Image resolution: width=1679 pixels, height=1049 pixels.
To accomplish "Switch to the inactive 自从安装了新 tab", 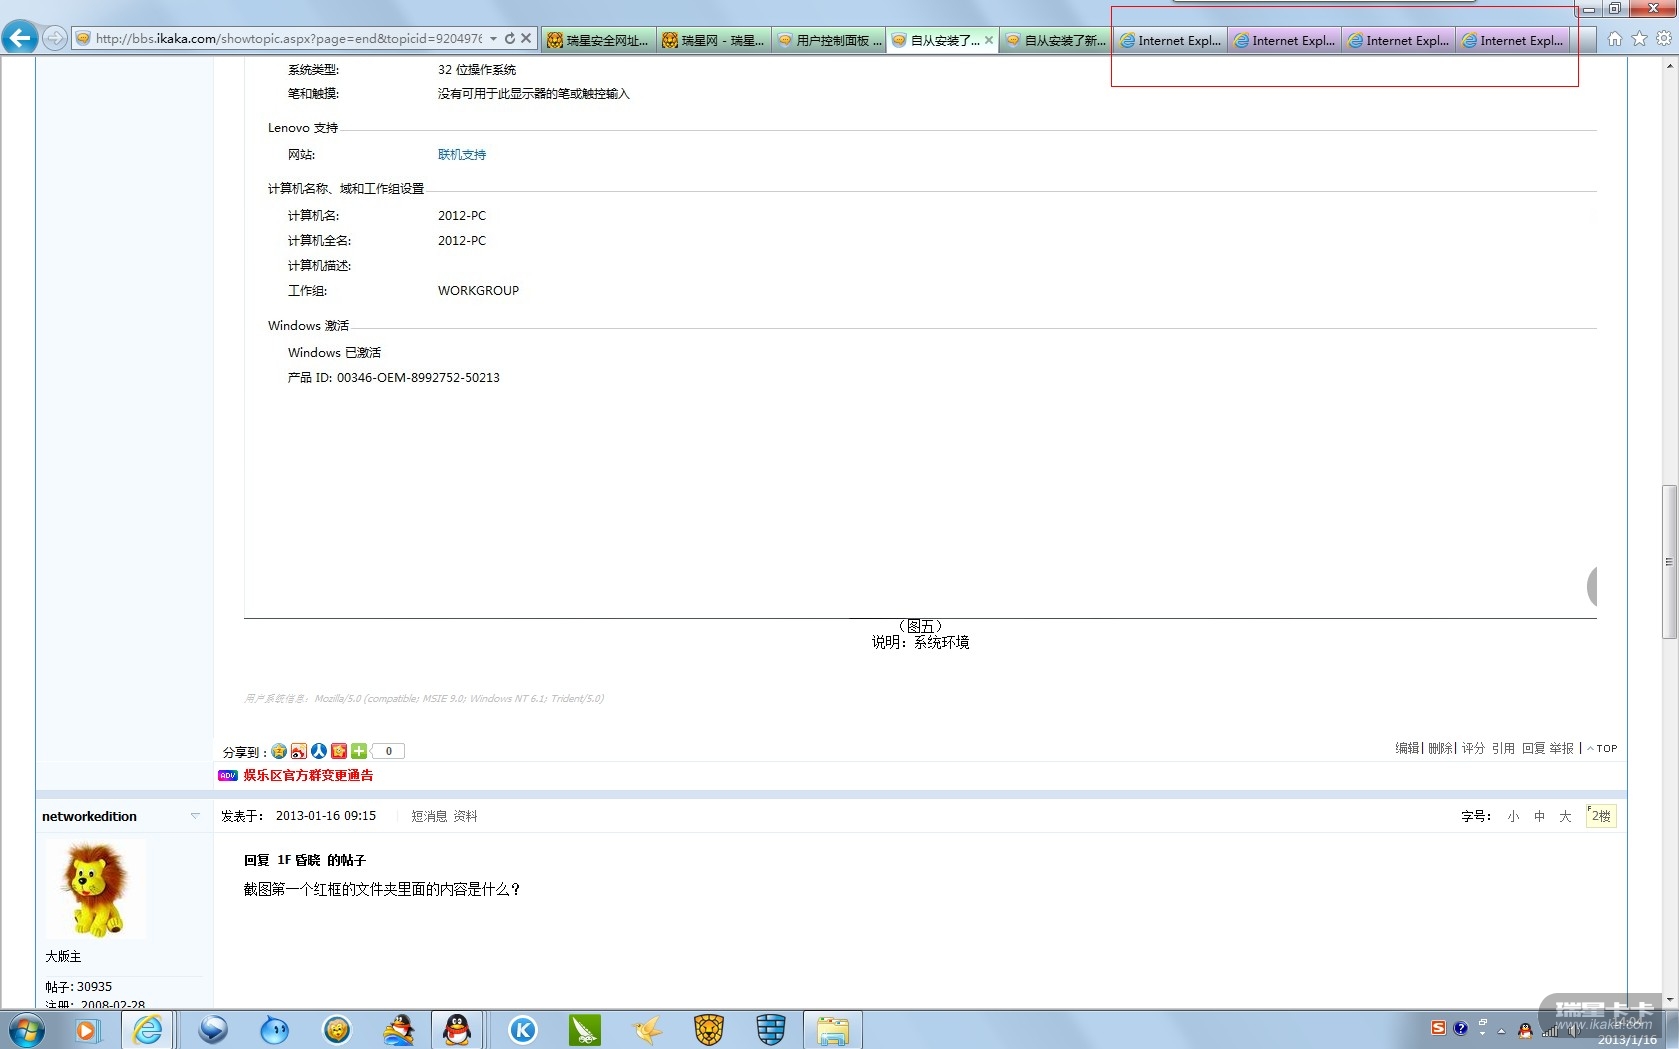I will click(1056, 40).
